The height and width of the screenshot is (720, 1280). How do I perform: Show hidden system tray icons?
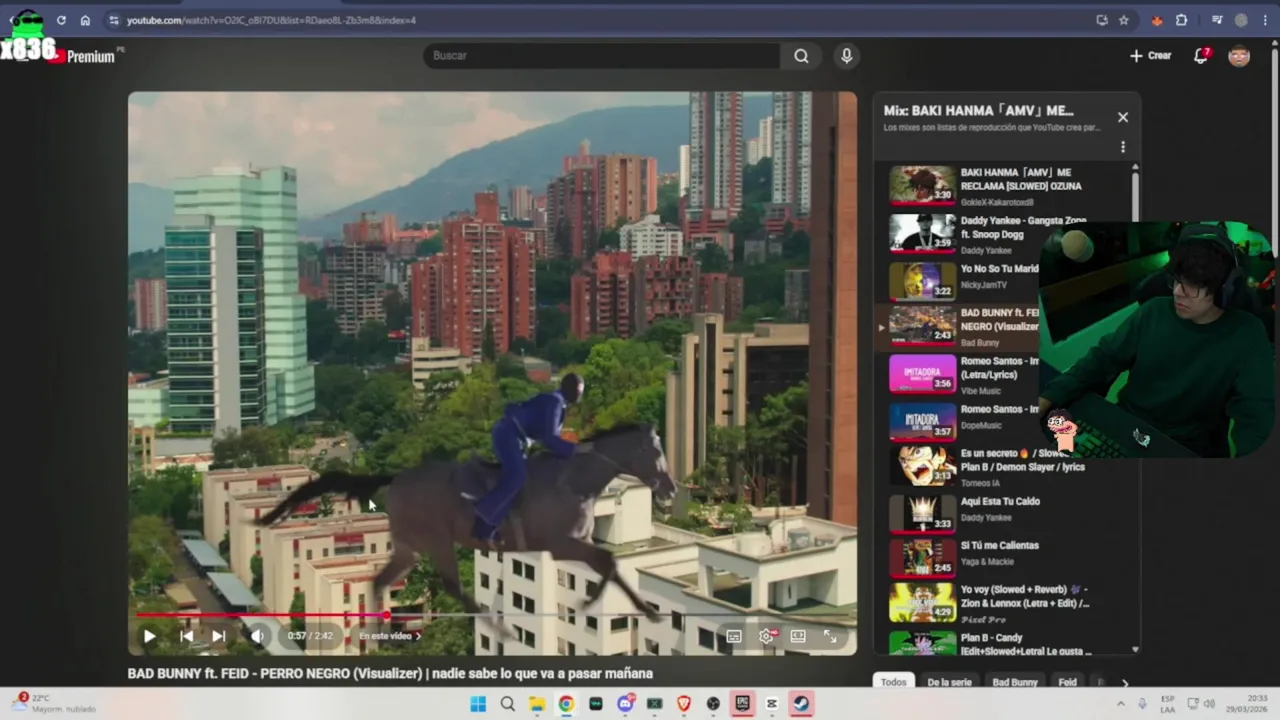click(1121, 704)
